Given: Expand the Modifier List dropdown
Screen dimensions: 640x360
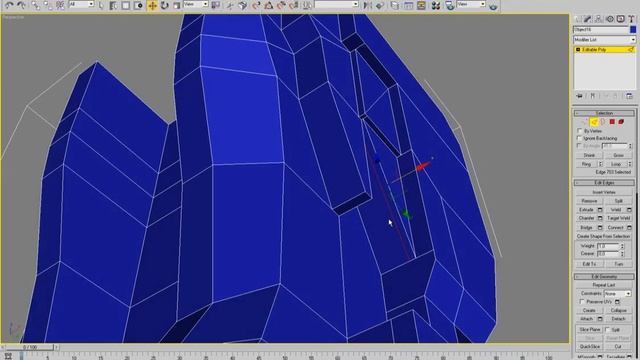Looking at the screenshot, I should point(604,40).
